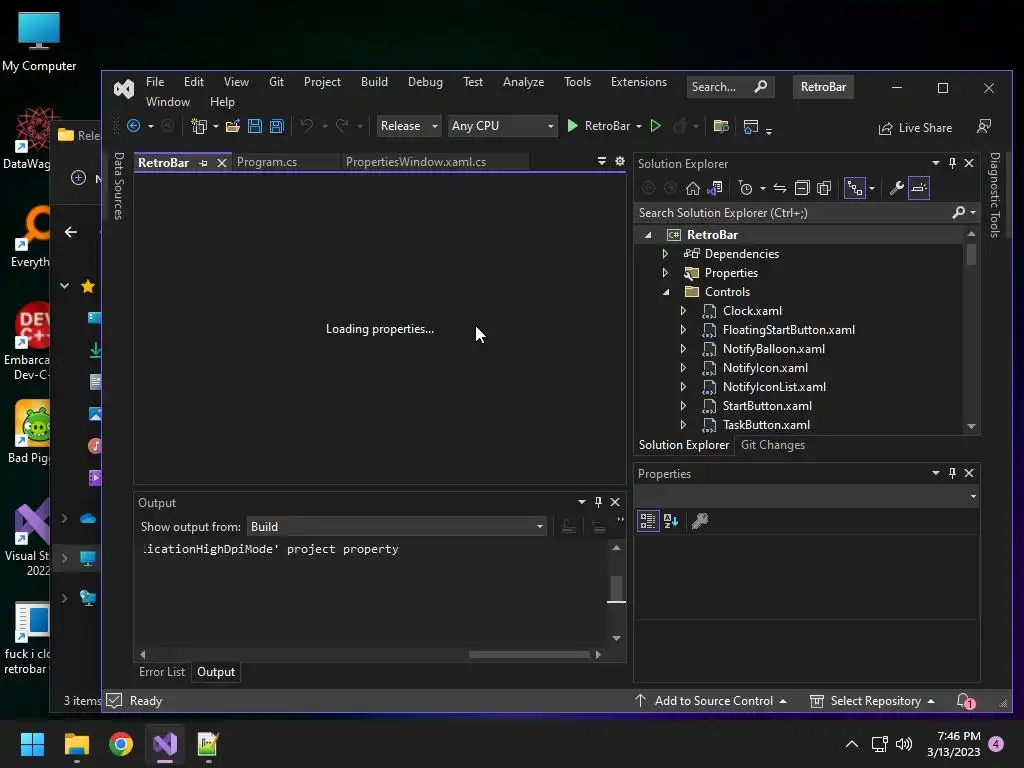Toggle Preview Selected Items in Solution Explorer
Image resolution: width=1024 pixels, height=768 pixels.
pos(919,189)
